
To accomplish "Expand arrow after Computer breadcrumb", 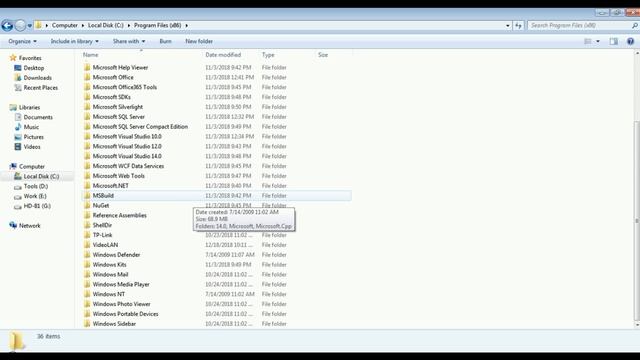I will click(83, 25).
